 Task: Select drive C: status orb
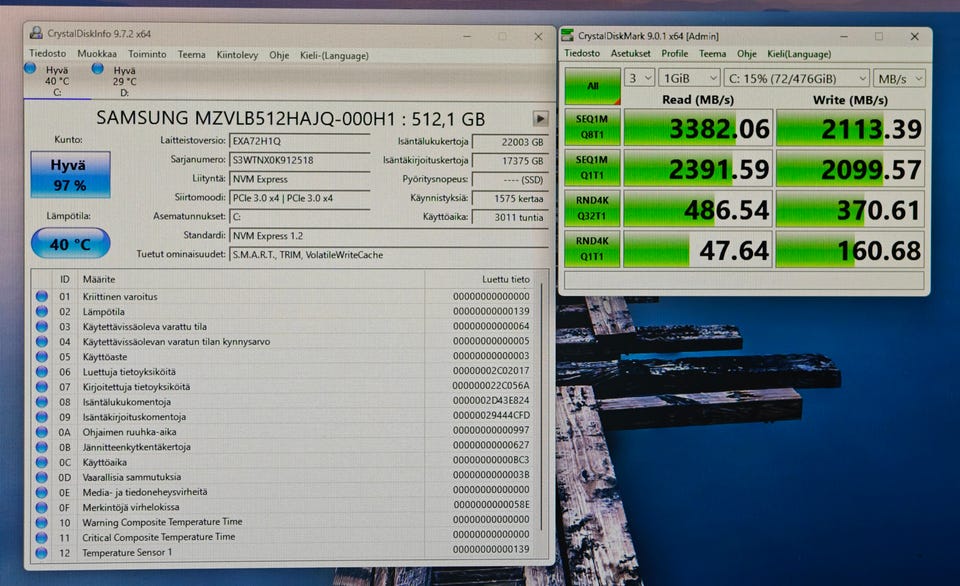point(31,69)
